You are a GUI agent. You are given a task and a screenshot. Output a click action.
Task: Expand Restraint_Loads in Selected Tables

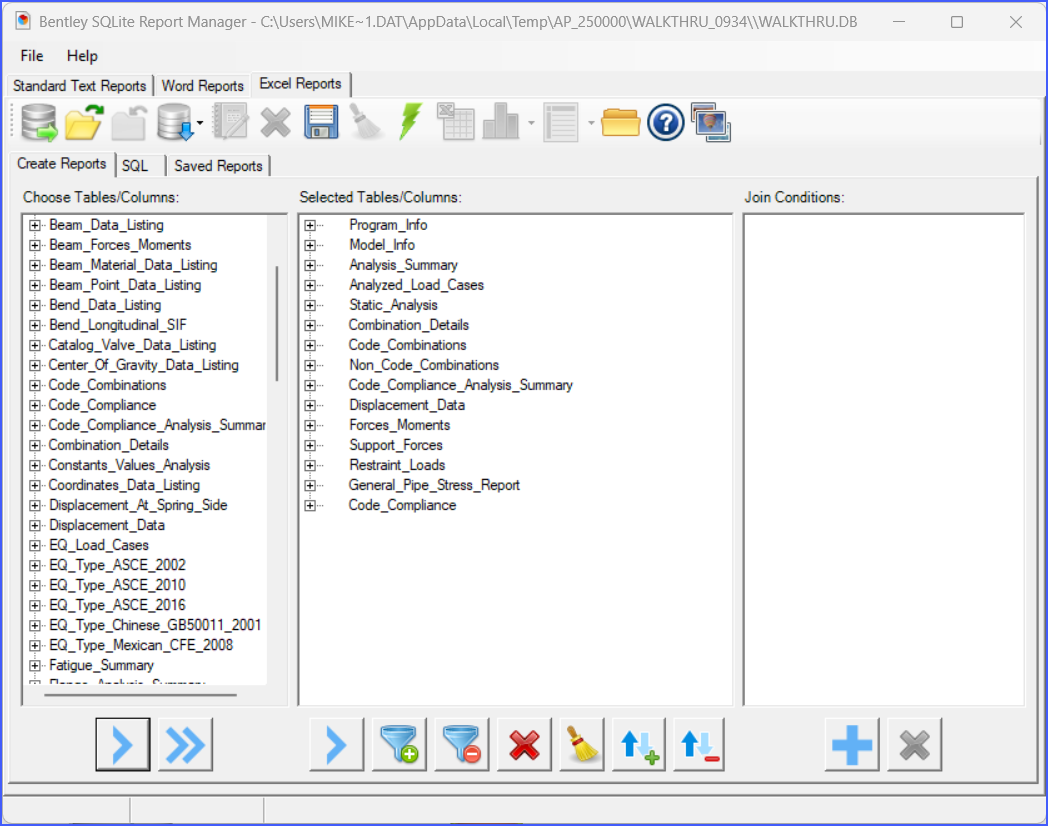point(310,466)
